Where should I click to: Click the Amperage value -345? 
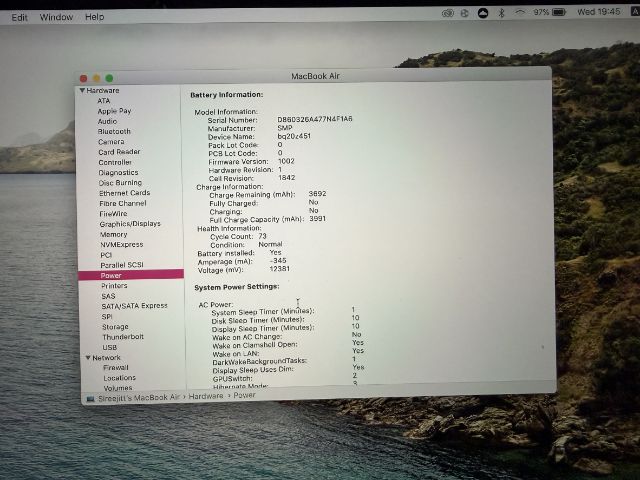coord(278,260)
